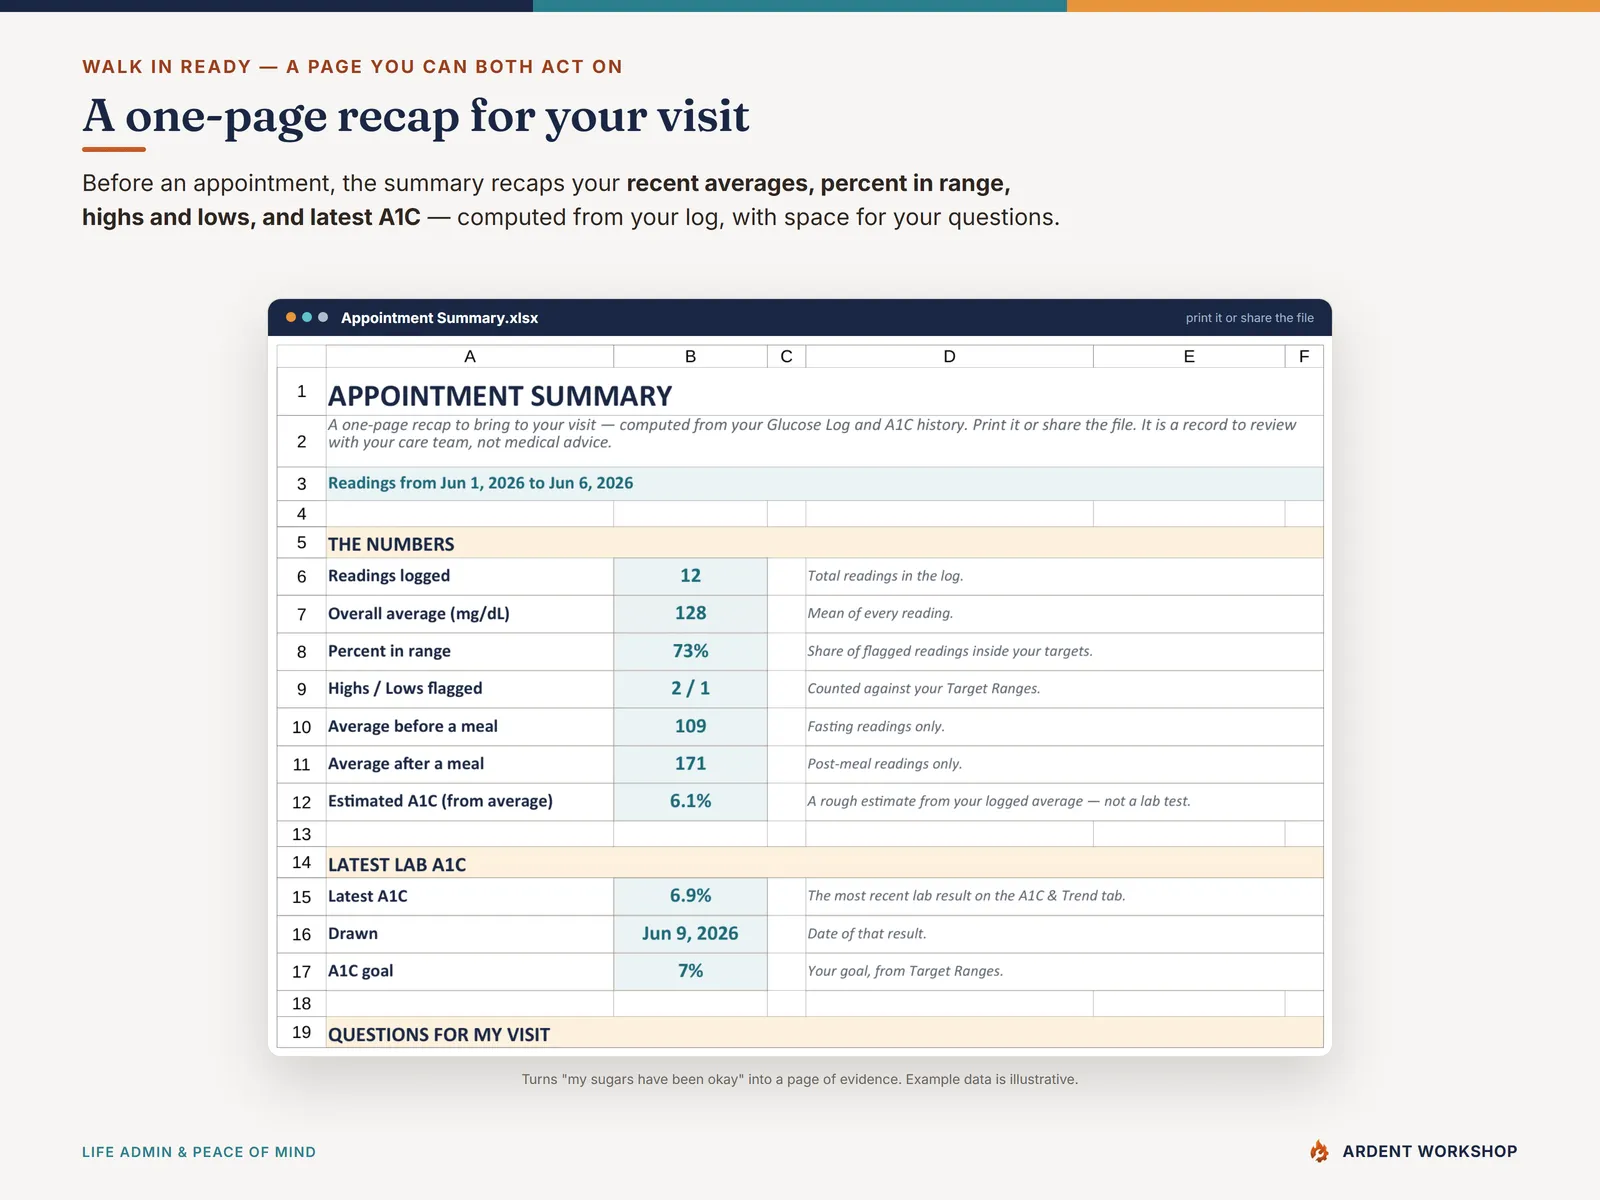Image resolution: width=1600 pixels, height=1200 pixels.
Task: Click 'Average before a meal' label
Action: (x=413, y=726)
